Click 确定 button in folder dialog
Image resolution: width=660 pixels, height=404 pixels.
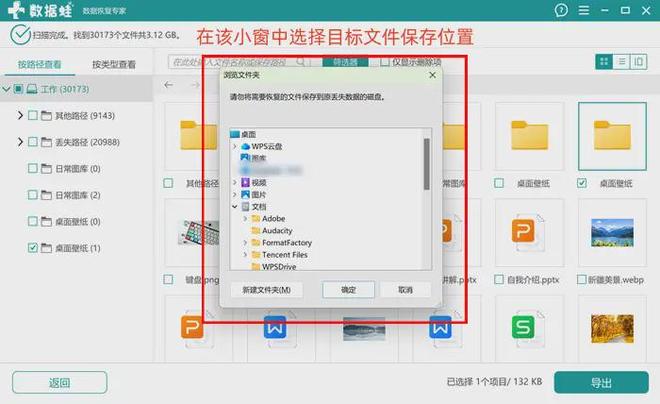(x=348, y=289)
